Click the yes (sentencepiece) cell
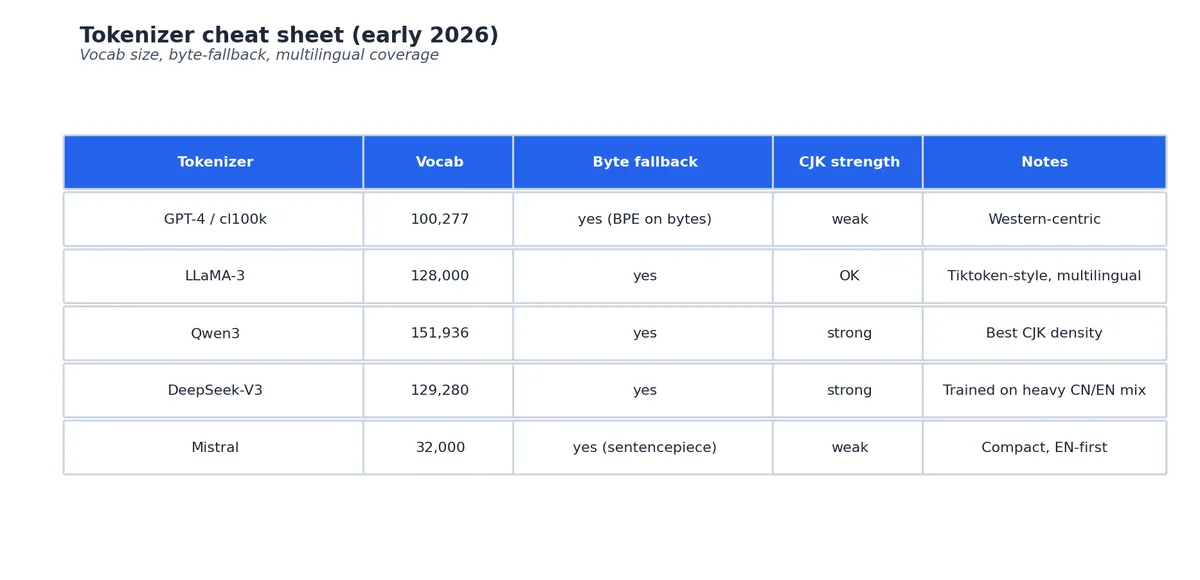 pos(644,447)
